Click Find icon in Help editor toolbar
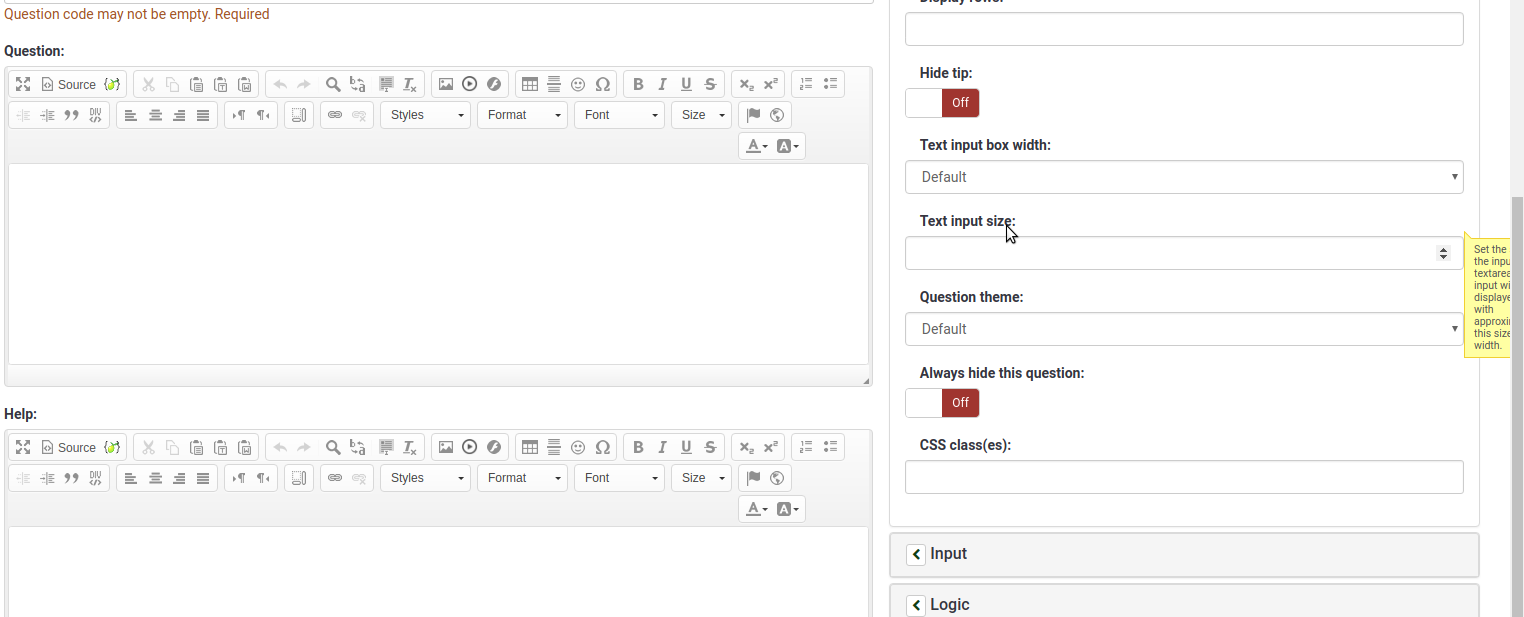The image size is (1524, 617). (x=333, y=448)
